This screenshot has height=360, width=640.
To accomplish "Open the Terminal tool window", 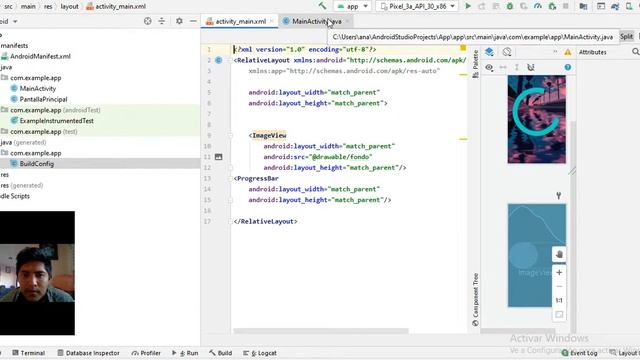I will (28, 353).
